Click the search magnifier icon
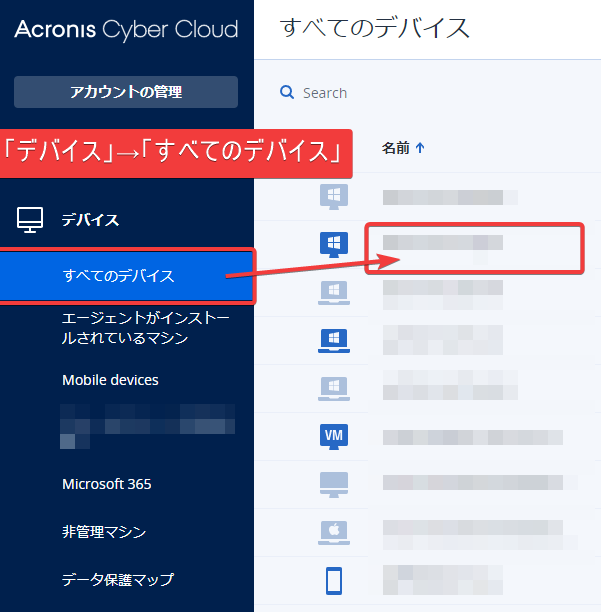The height and width of the screenshot is (612, 601). coord(287,93)
